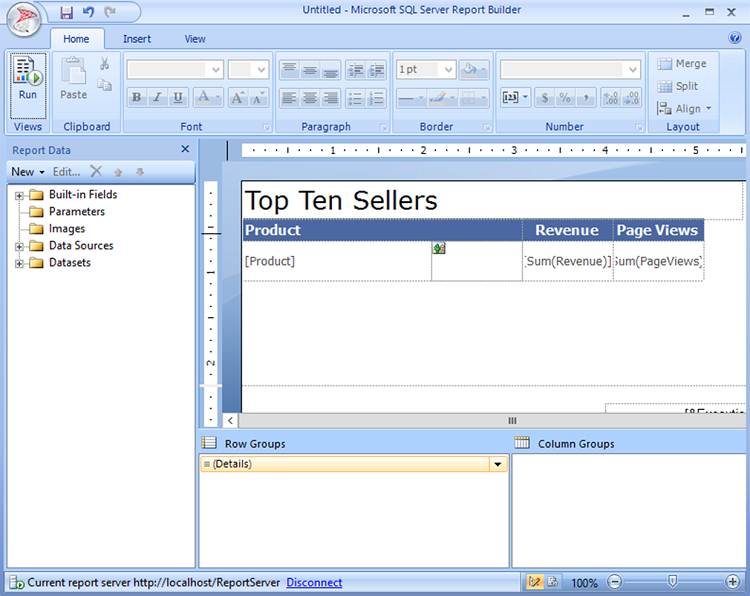Apply currency number format
This screenshot has height=596, width=750.
click(544, 98)
